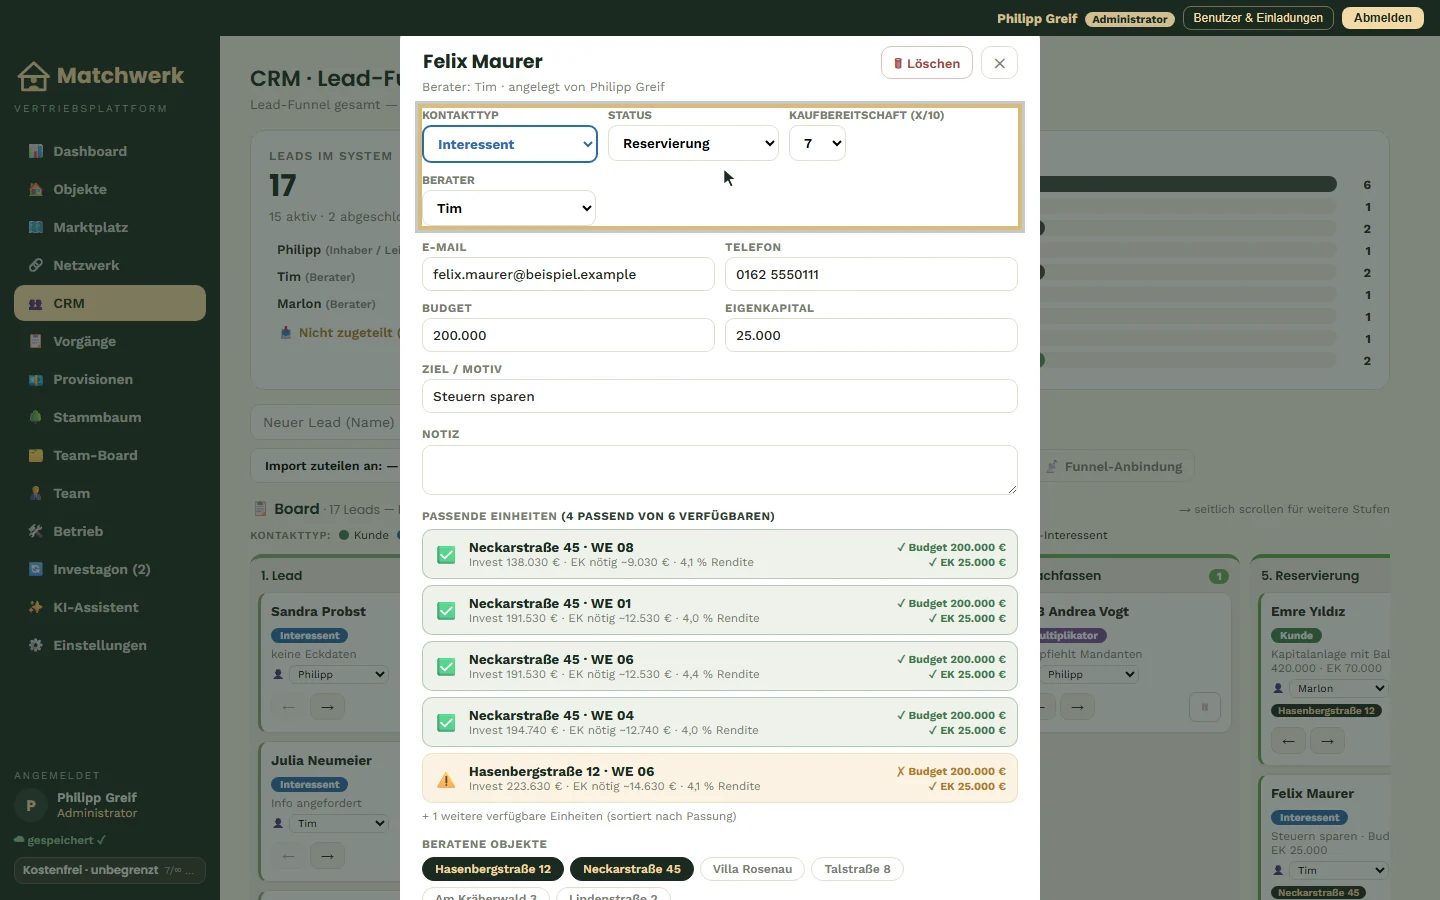Toggle the Villa Rosenau object chip
The height and width of the screenshot is (900, 1440).
coord(752,869)
